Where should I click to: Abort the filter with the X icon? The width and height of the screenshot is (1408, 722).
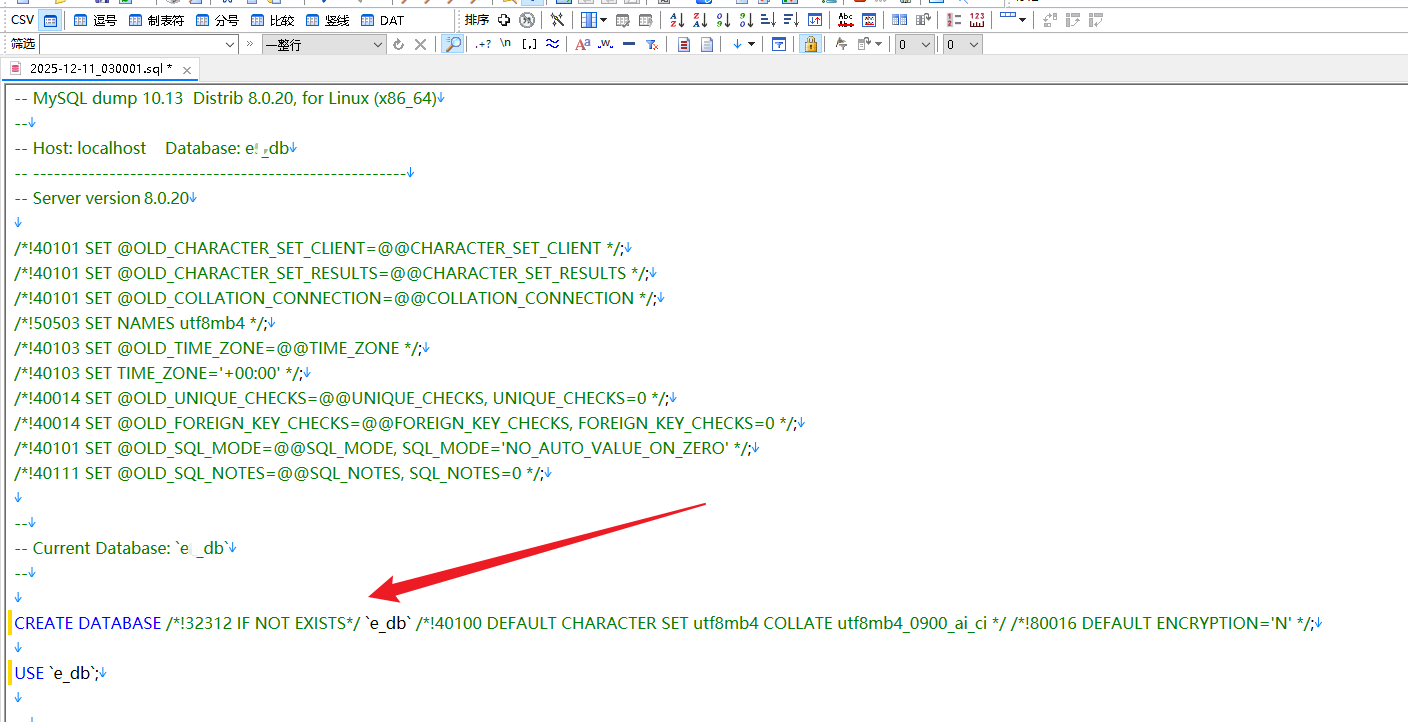coord(421,44)
